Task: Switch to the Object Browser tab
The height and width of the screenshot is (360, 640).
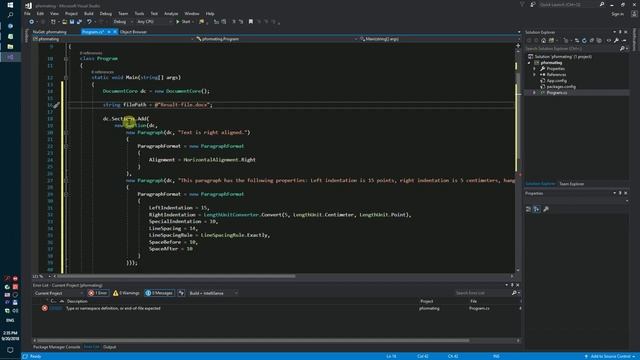Action: [x=133, y=32]
